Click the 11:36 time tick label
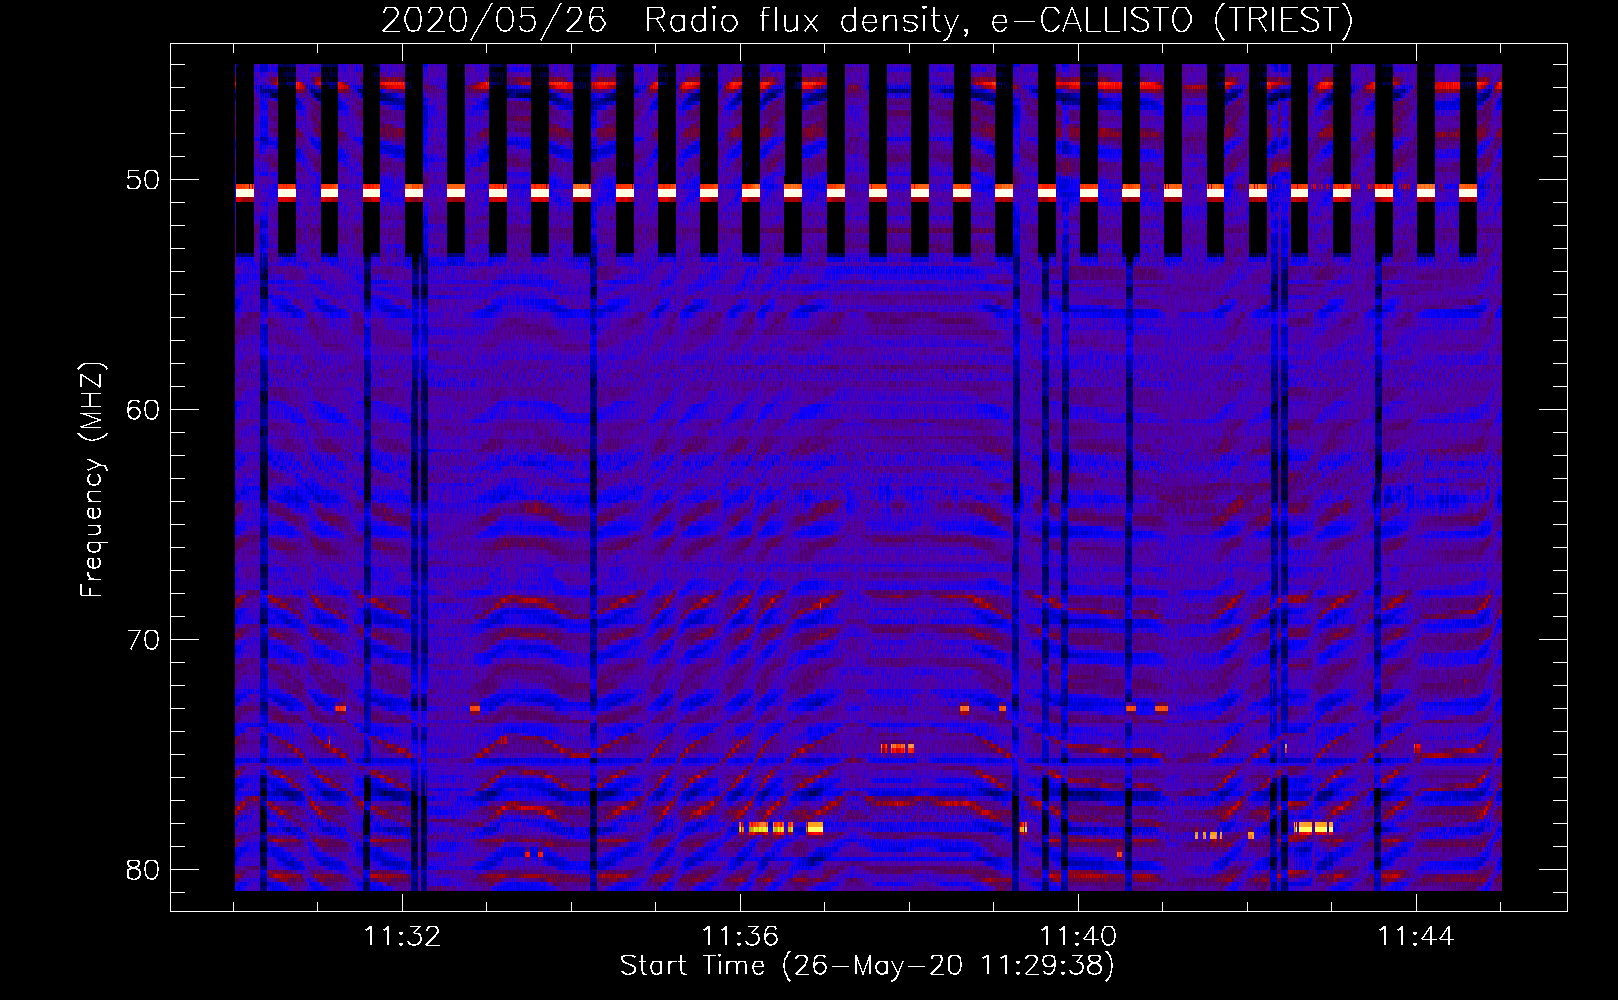Screen dimensions: 1618x1000 [x=740, y=937]
